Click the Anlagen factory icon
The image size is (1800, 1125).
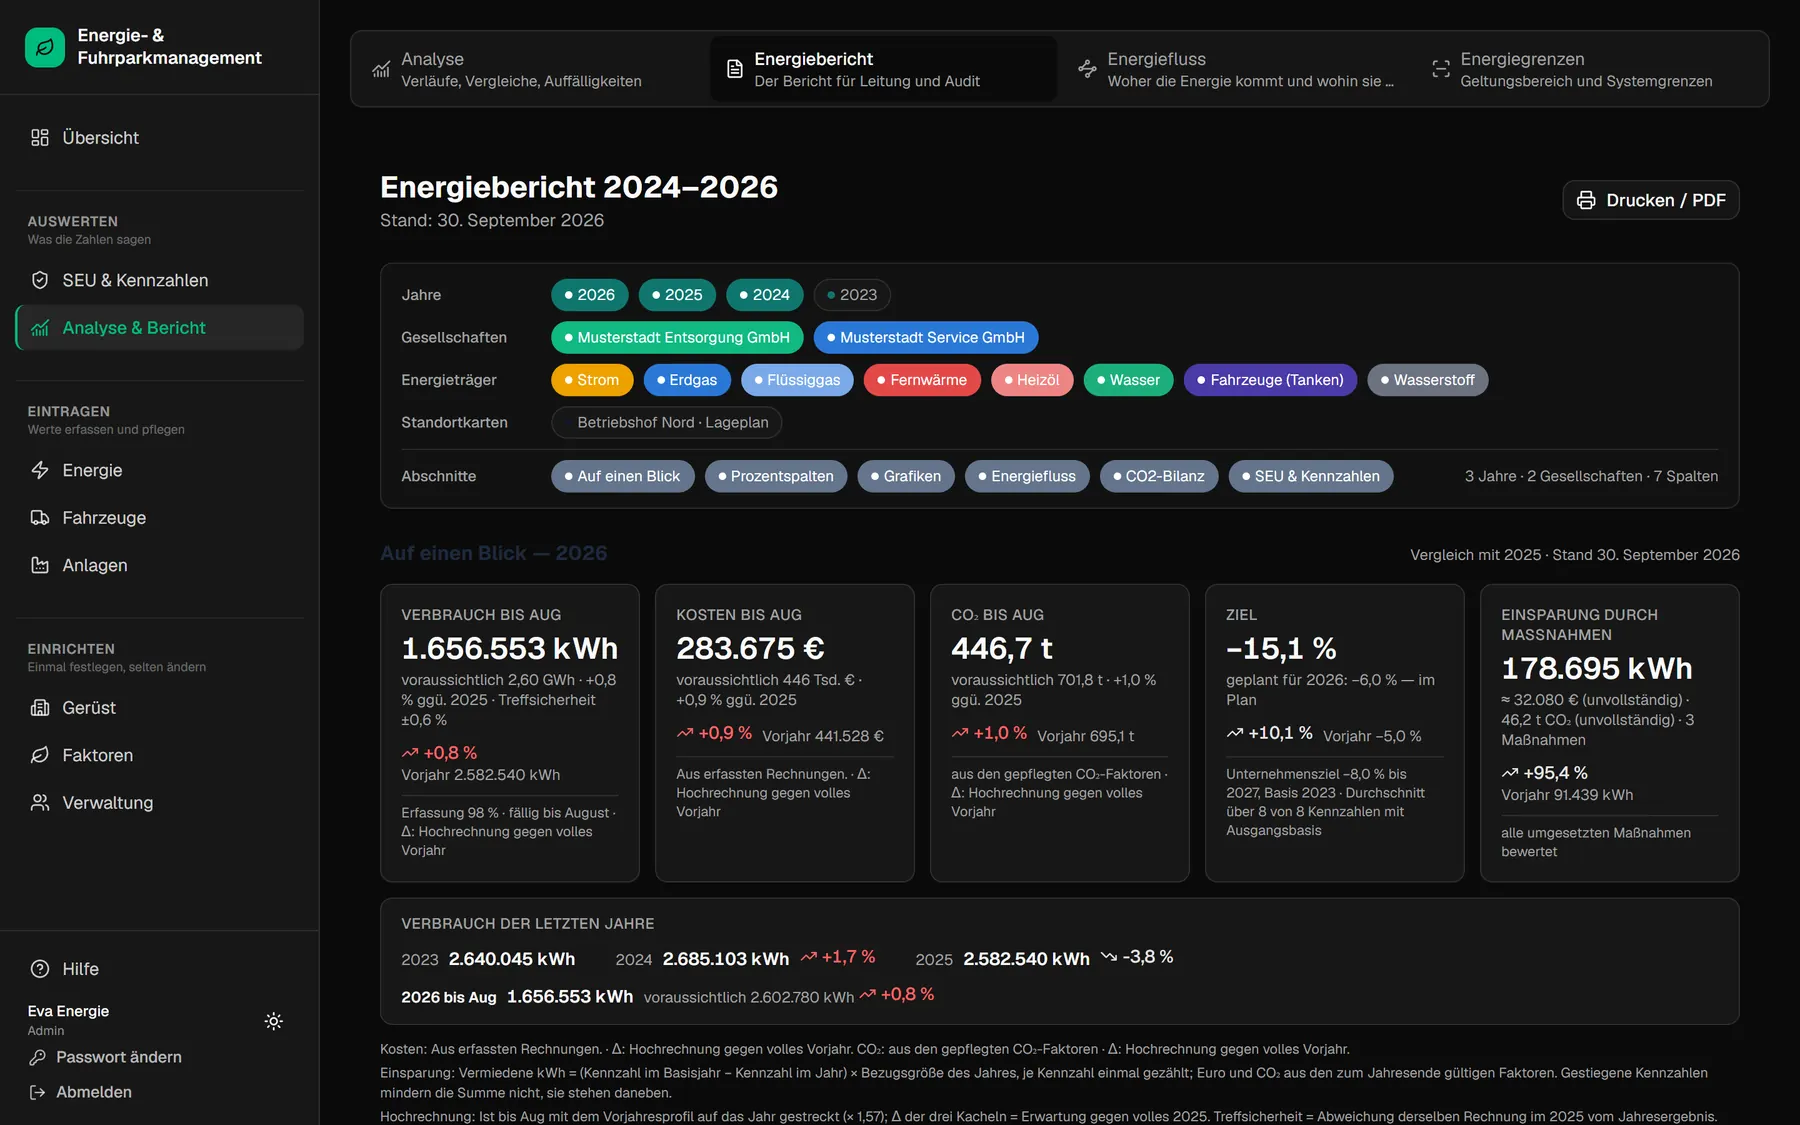click(x=40, y=566)
